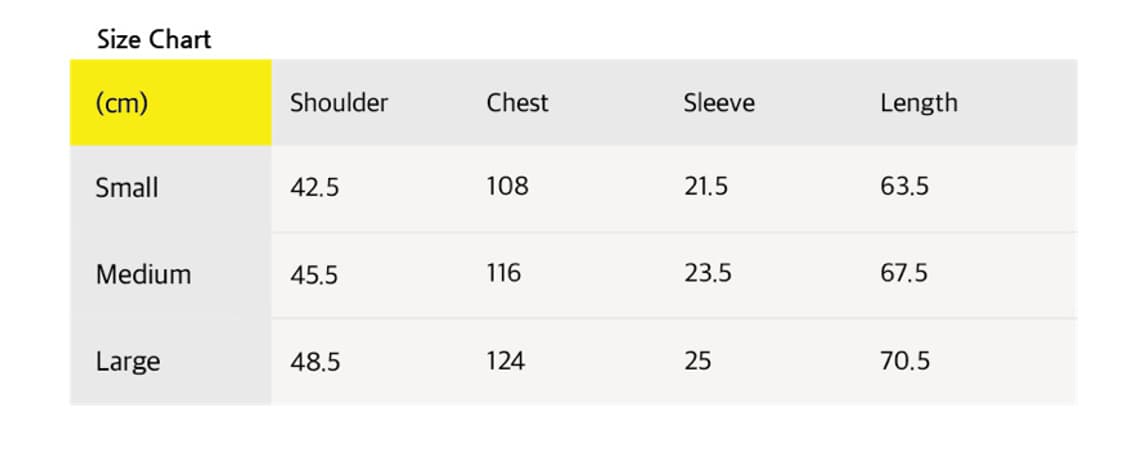Click Small length value 63.5
Viewport: 1125px width, 476px height.
pyautogui.click(x=905, y=187)
